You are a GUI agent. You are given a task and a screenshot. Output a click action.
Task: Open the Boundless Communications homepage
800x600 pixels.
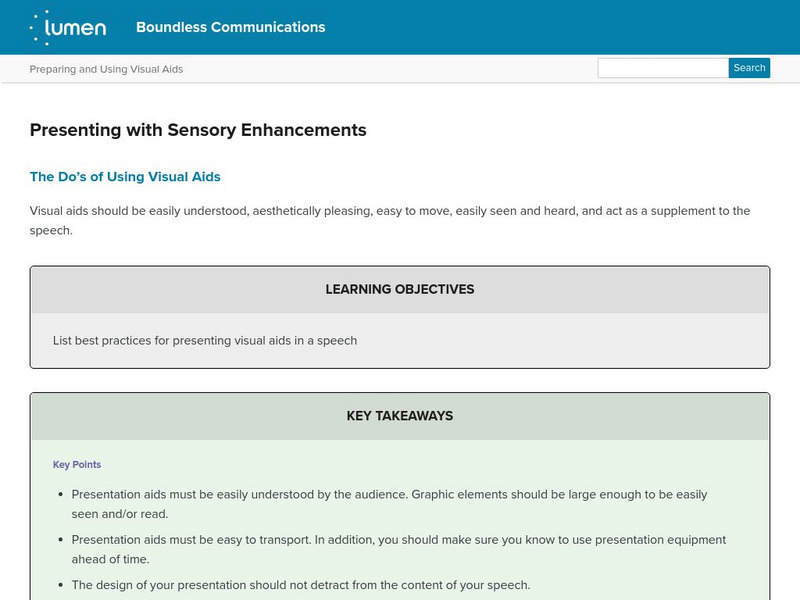[x=231, y=28]
